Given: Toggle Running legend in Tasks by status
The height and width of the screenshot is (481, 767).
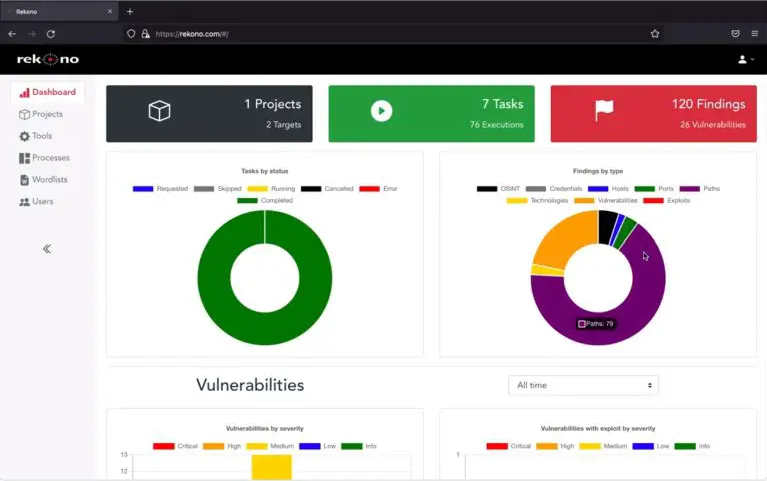Looking at the screenshot, I should click(271, 188).
